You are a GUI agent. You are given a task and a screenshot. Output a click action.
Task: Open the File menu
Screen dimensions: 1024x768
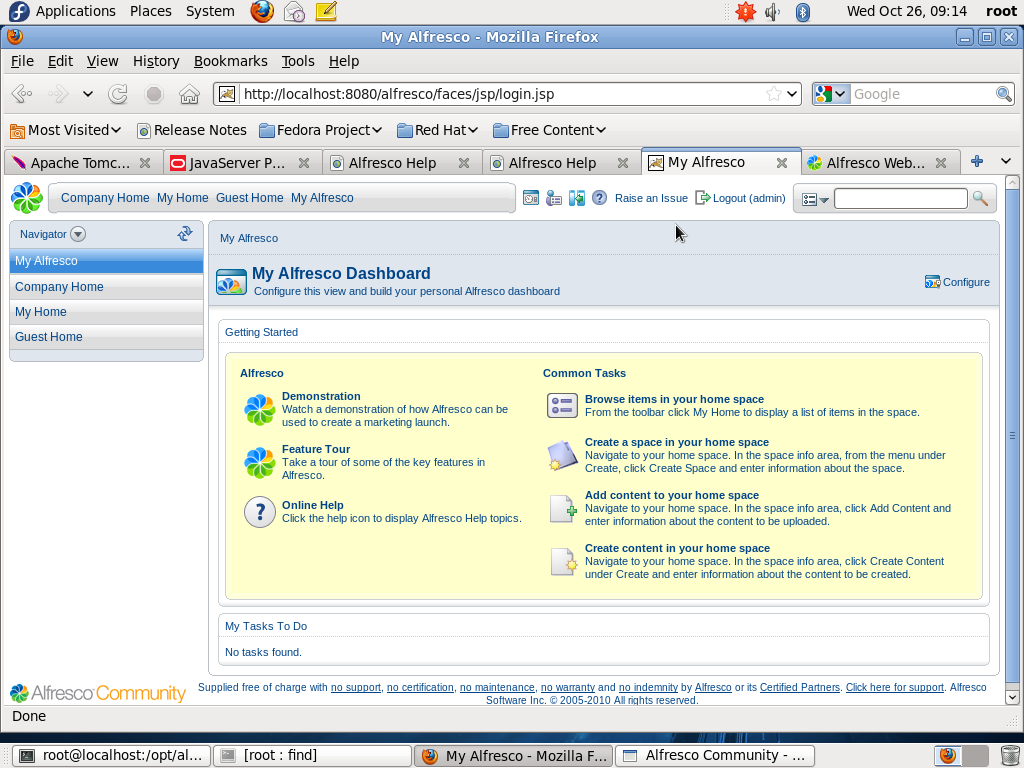(x=22, y=61)
